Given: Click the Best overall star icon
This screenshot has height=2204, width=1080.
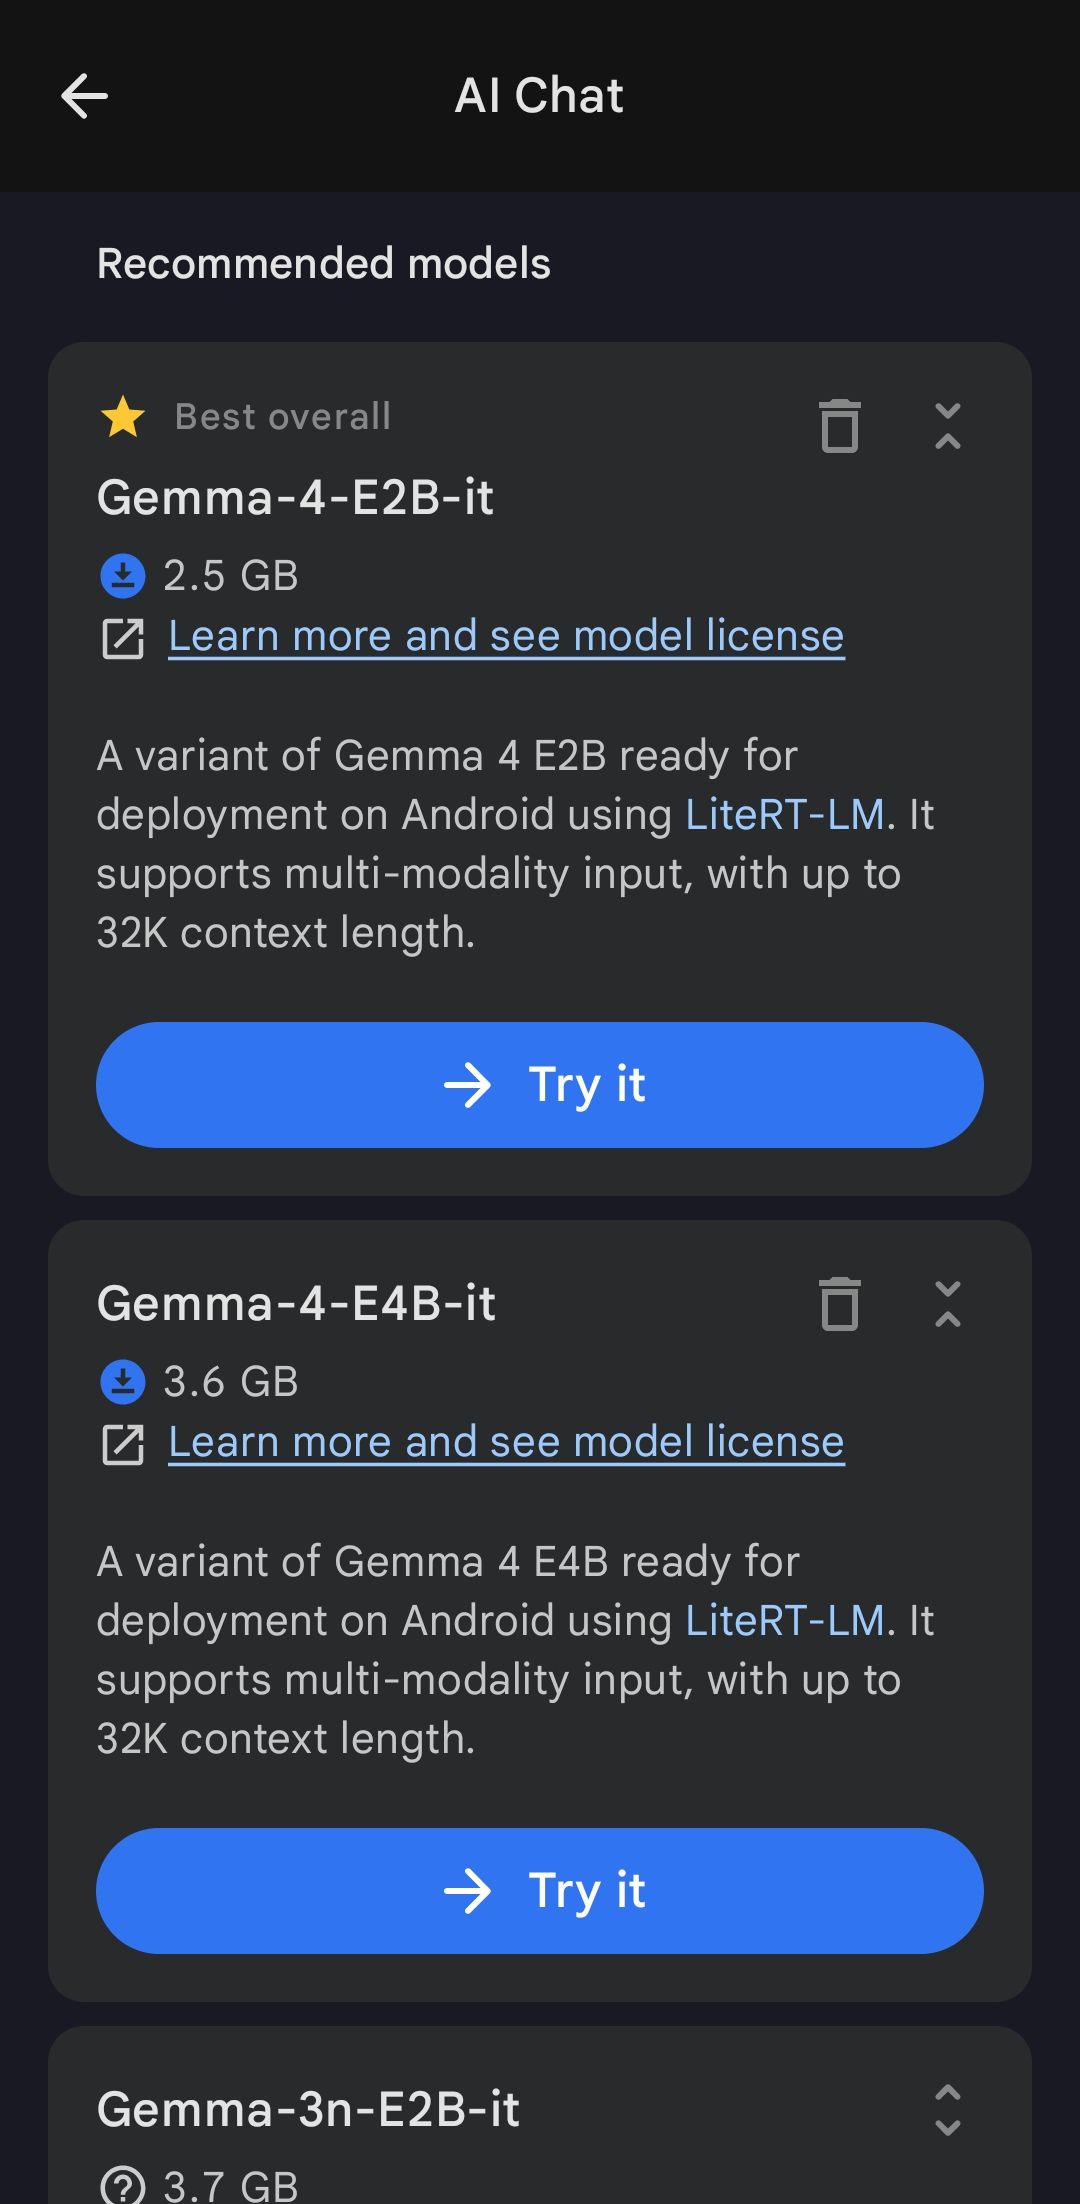Looking at the screenshot, I should (123, 417).
